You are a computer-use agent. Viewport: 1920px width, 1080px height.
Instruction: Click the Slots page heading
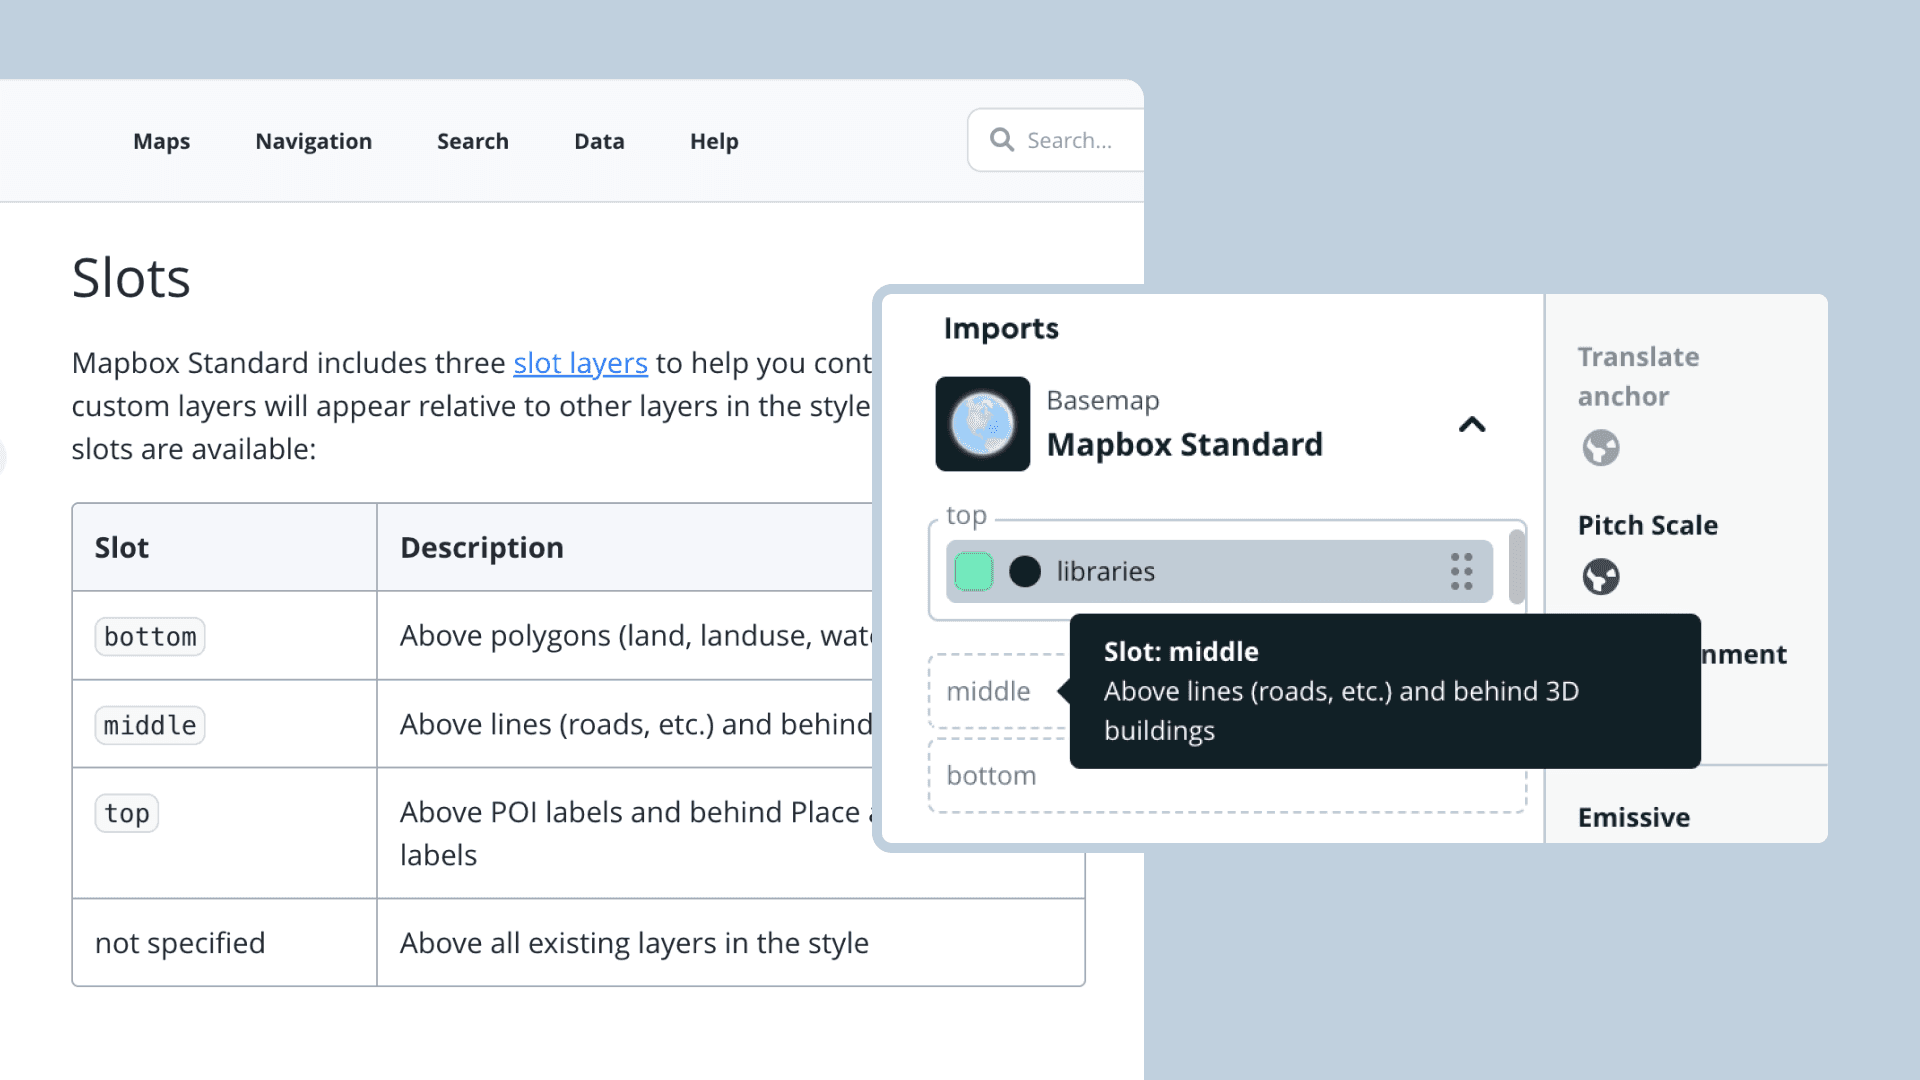[x=131, y=278]
